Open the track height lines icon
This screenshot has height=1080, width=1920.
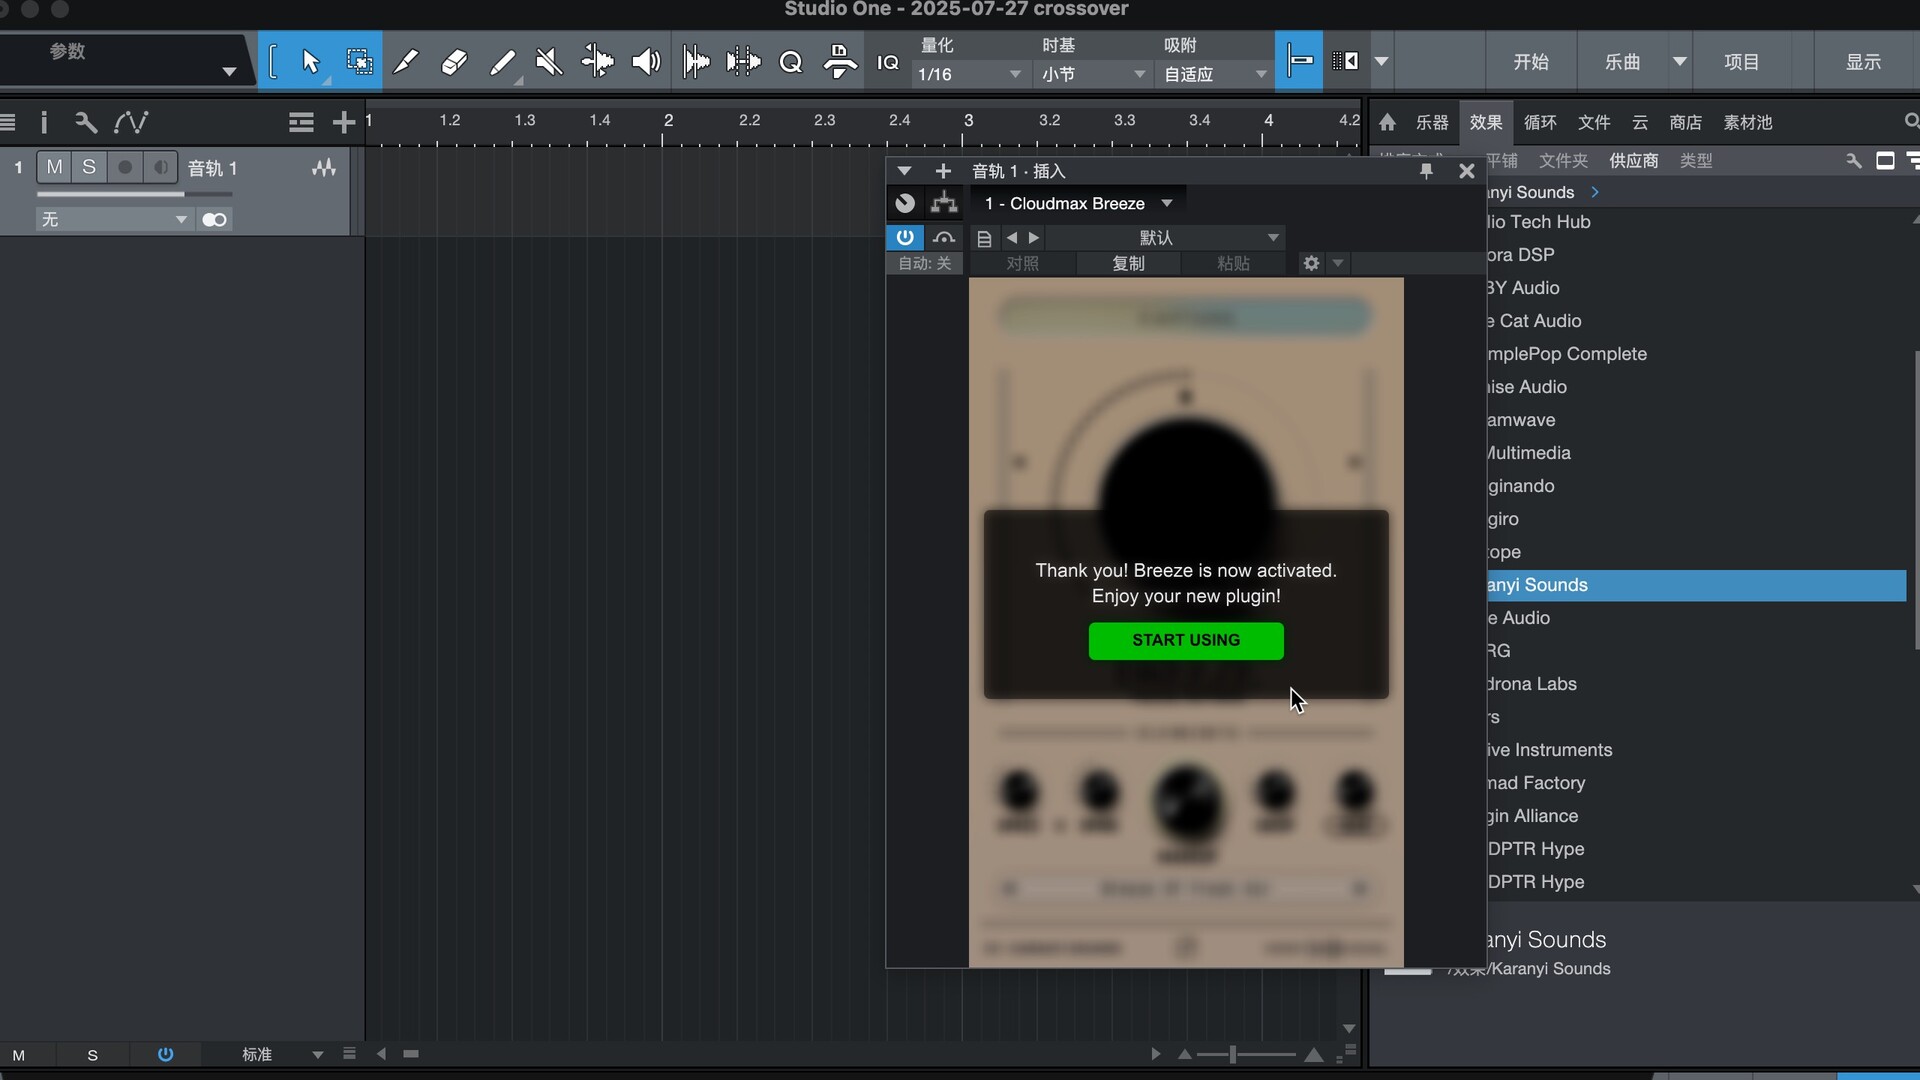point(301,122)
